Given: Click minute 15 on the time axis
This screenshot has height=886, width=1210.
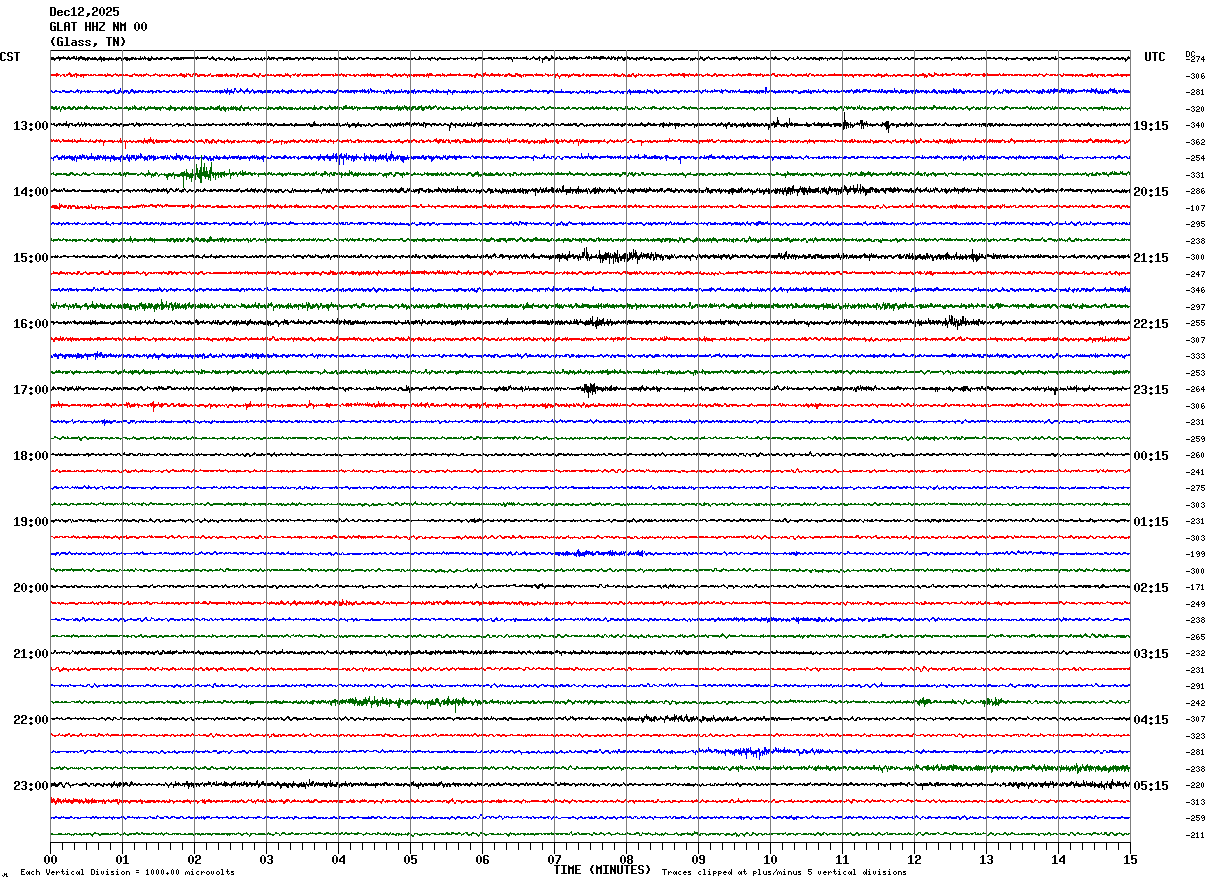Looking at the screenshot, I should [x=1130, y=859].
